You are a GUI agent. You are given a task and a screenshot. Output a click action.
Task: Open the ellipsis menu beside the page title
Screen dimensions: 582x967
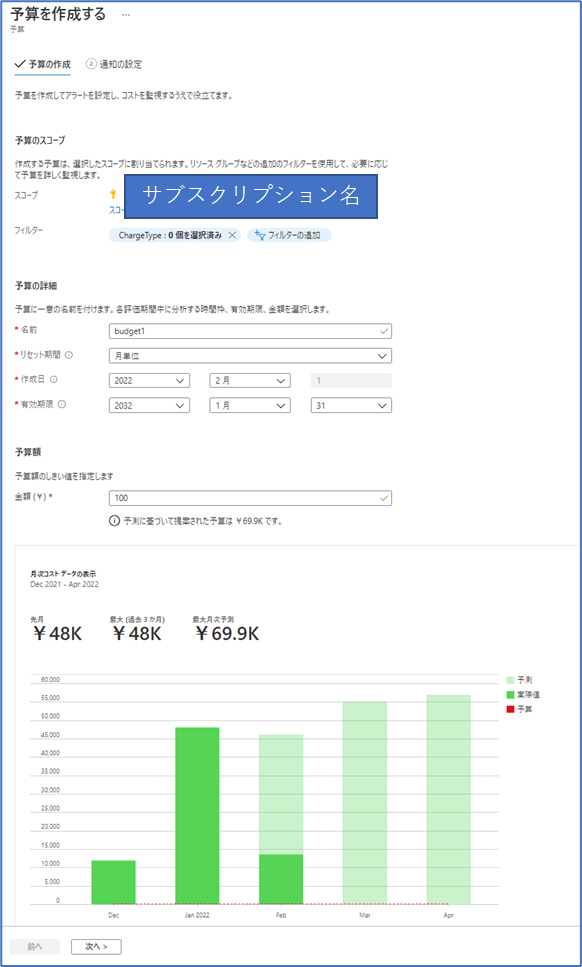coord(126,15)
